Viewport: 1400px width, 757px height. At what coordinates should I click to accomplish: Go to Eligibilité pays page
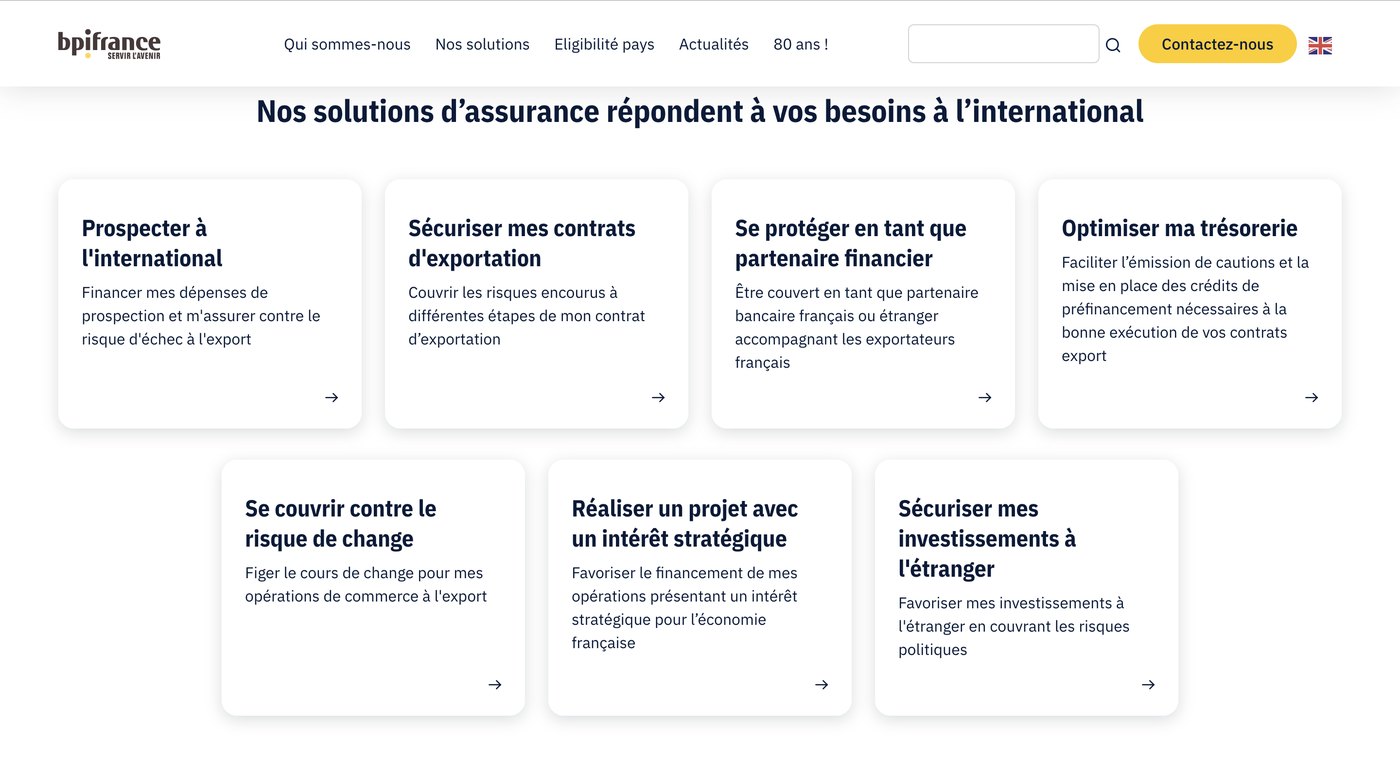[604, 44]
